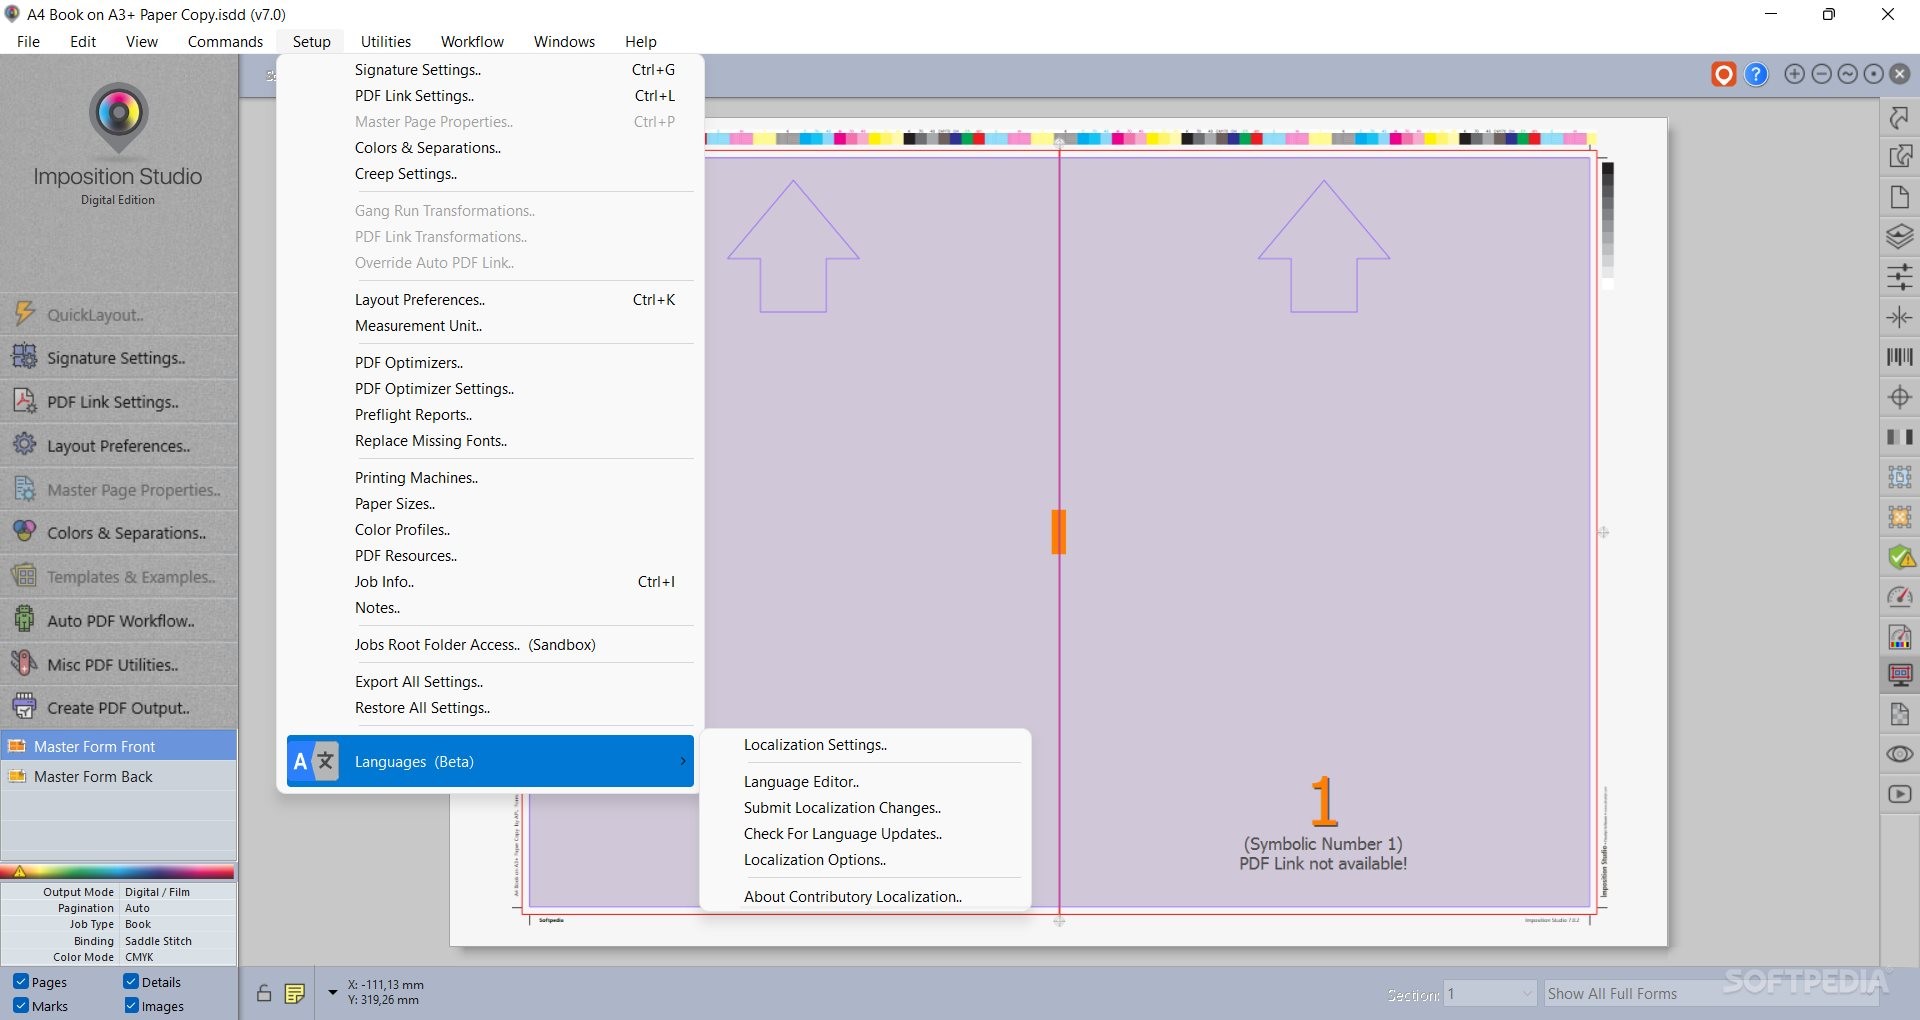Click the registration crosshair icon in right toolbar
Screen dimensions: 1920x1020
tap(1899, 397)
